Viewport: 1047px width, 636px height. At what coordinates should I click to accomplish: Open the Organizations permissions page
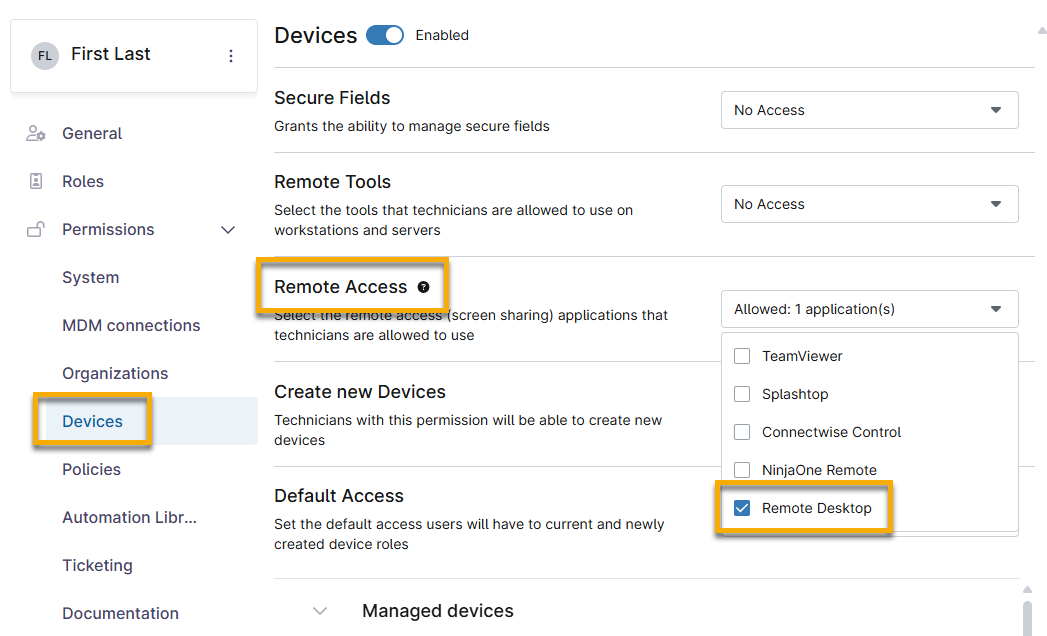tap(116, 373)
